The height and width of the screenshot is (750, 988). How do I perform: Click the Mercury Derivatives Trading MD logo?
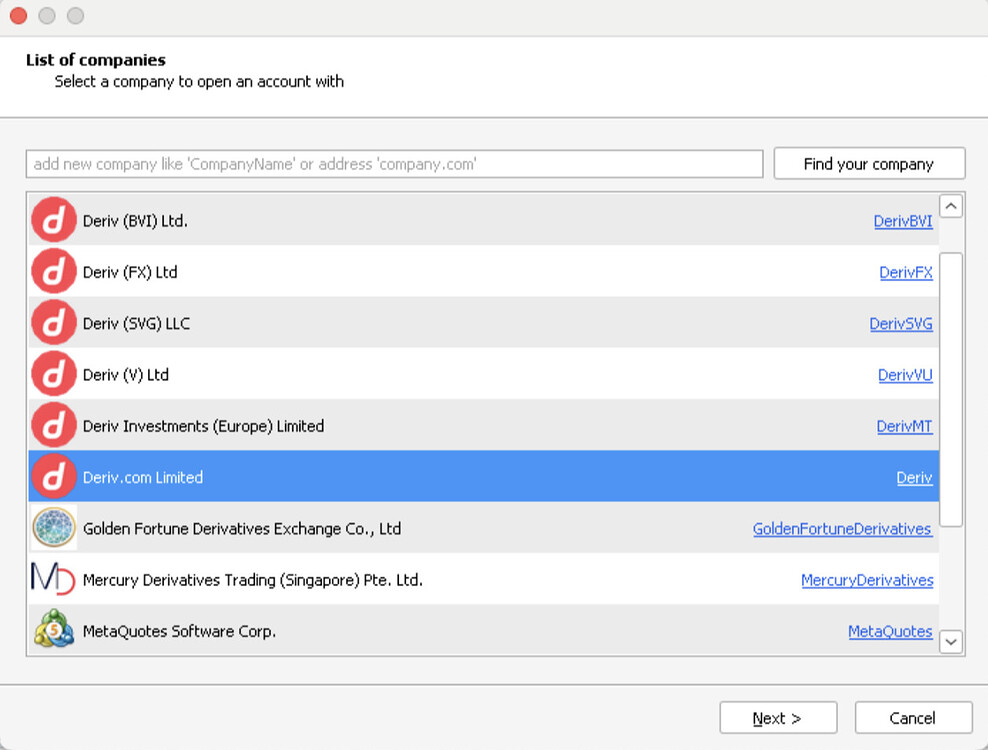(x=53, y=580)
